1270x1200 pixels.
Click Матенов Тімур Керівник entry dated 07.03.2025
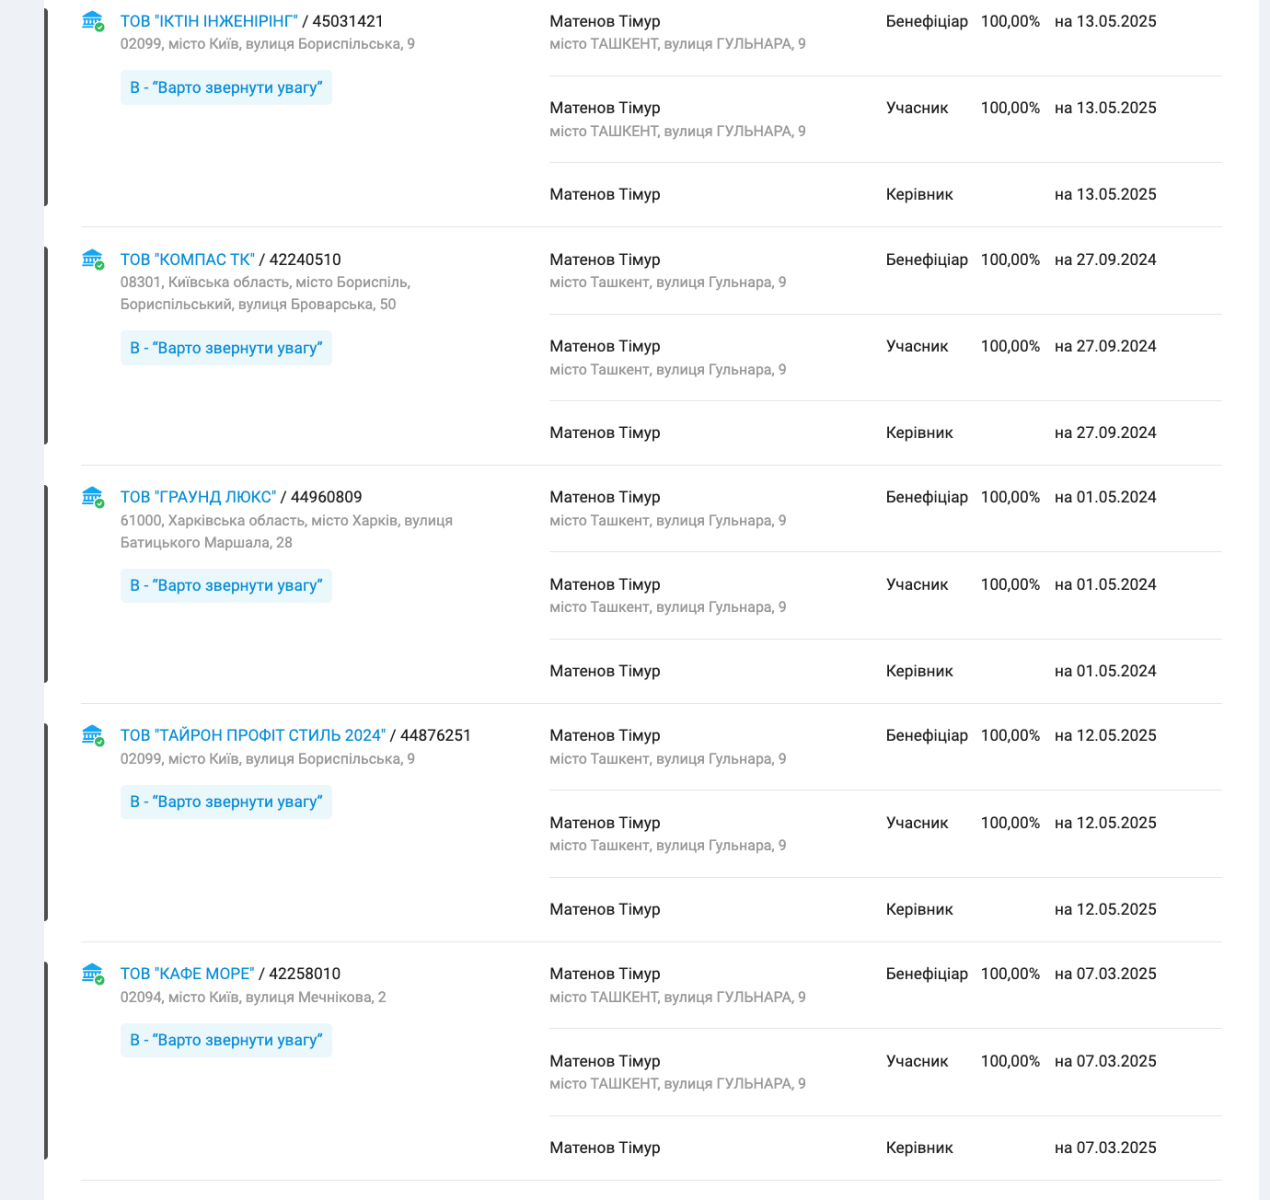tap(605, 1148)
